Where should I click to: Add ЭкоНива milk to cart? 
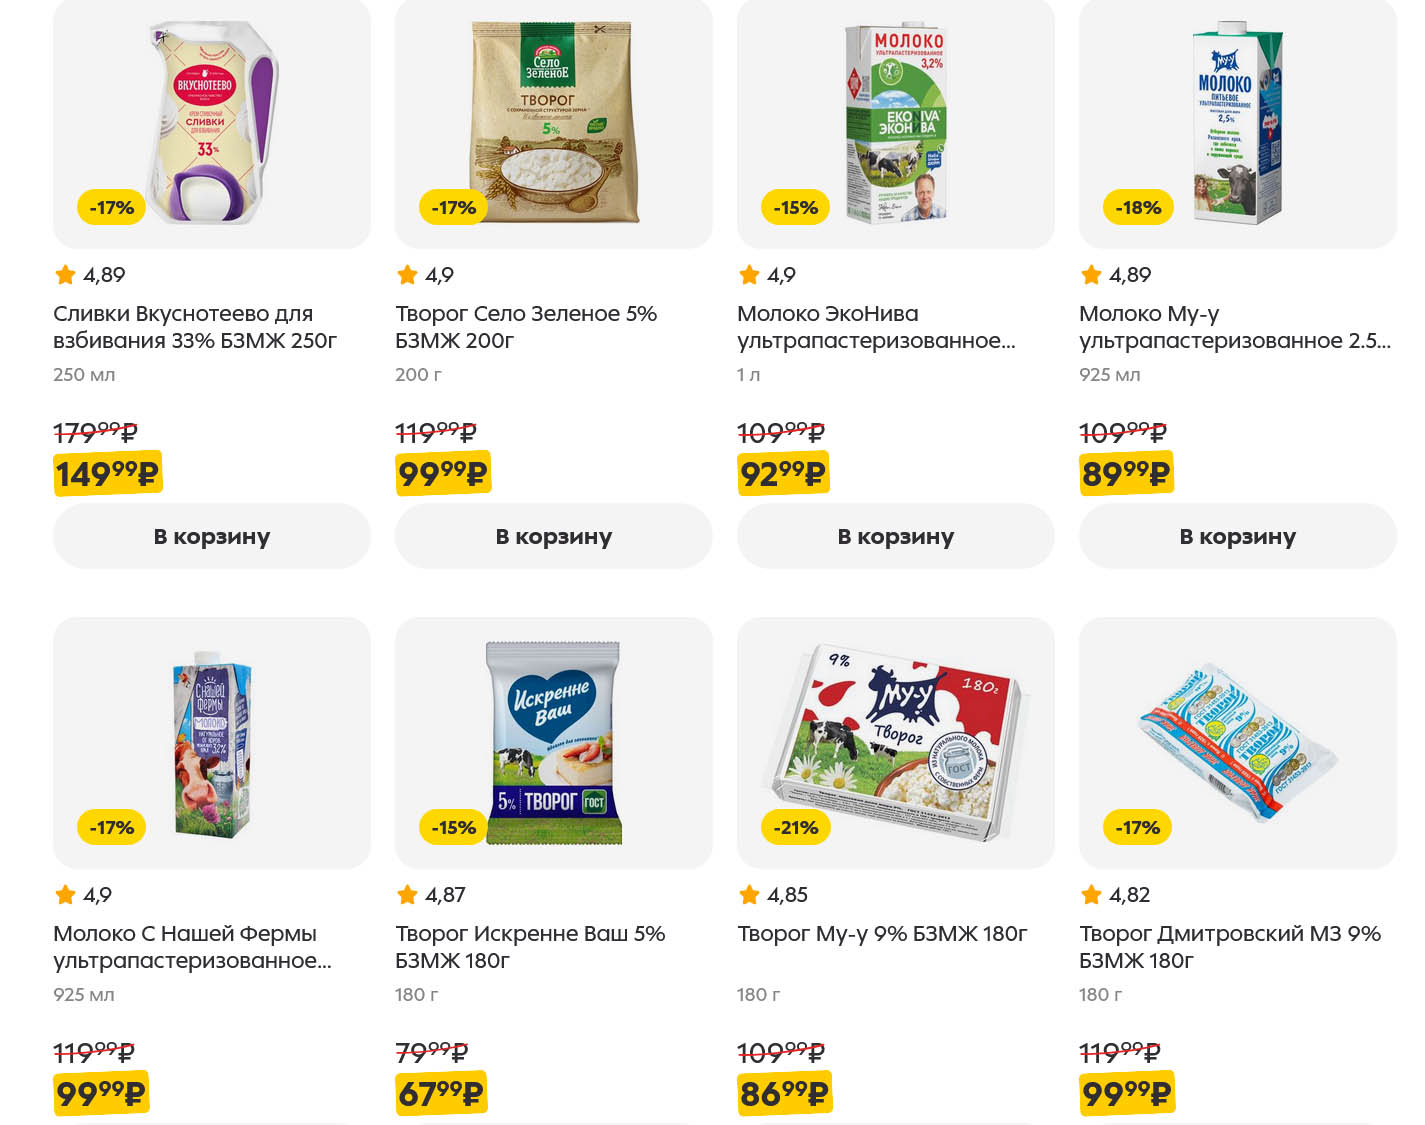(x=895, y=536)
